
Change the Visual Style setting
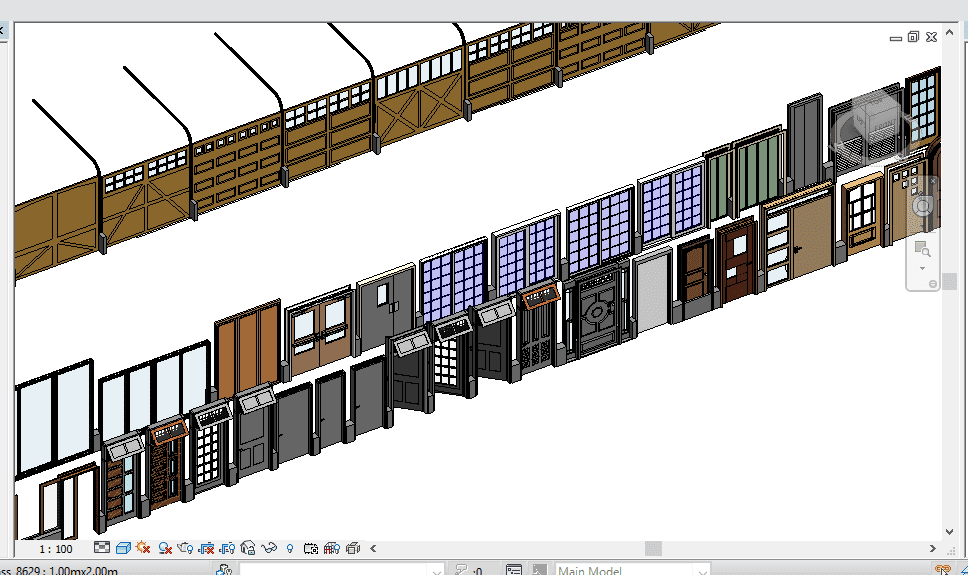tap(122, 548)
